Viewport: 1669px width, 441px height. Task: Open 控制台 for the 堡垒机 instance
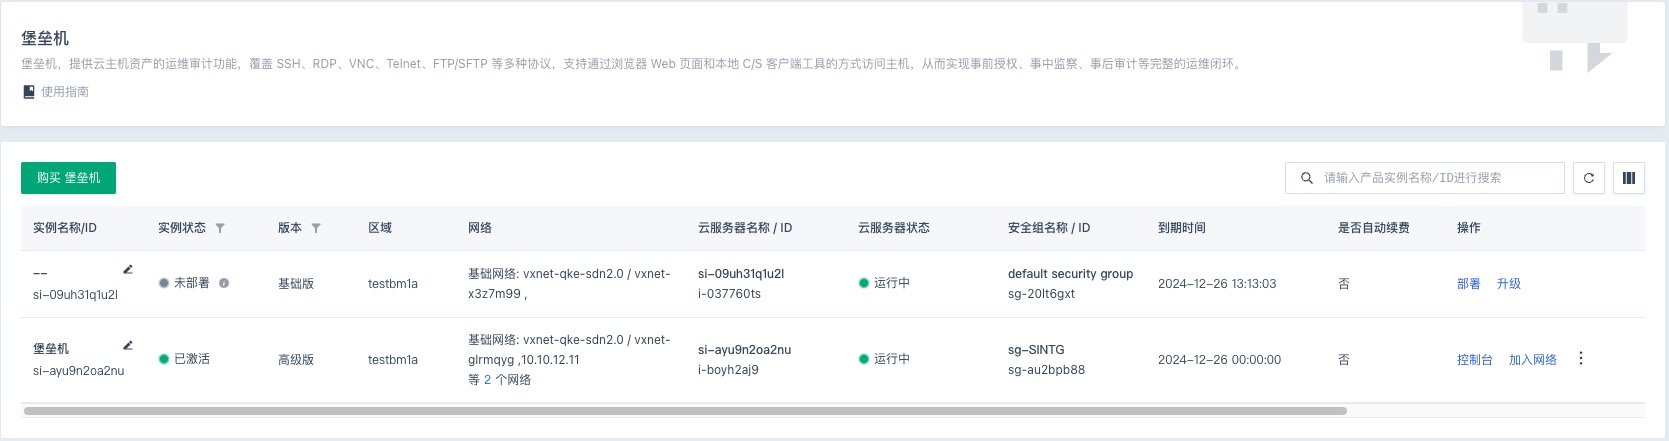click(1474, 360)
